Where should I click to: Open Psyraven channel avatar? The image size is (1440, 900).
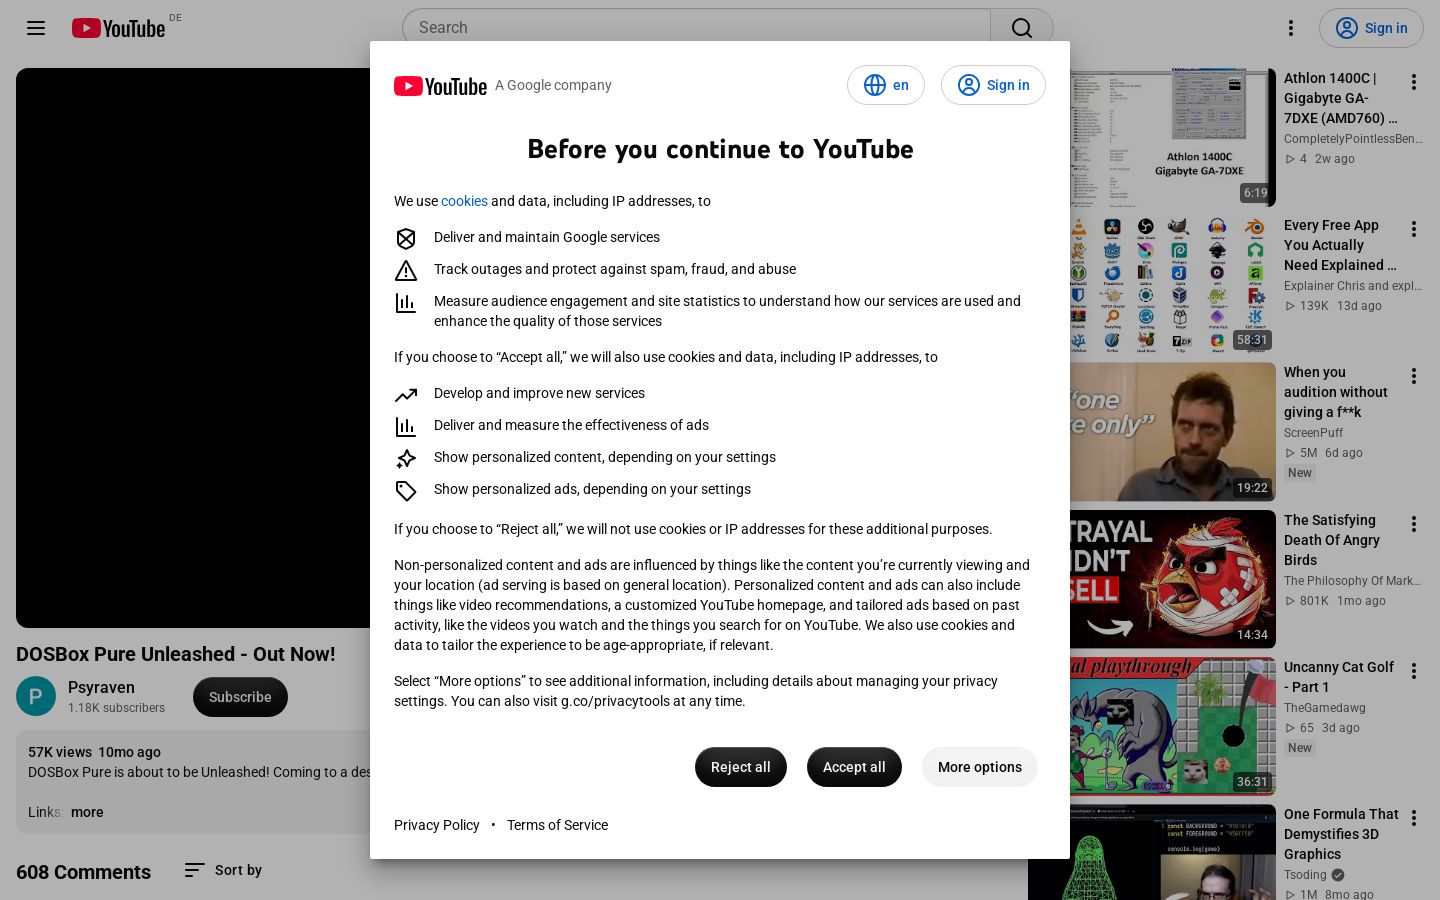[36, 696]
